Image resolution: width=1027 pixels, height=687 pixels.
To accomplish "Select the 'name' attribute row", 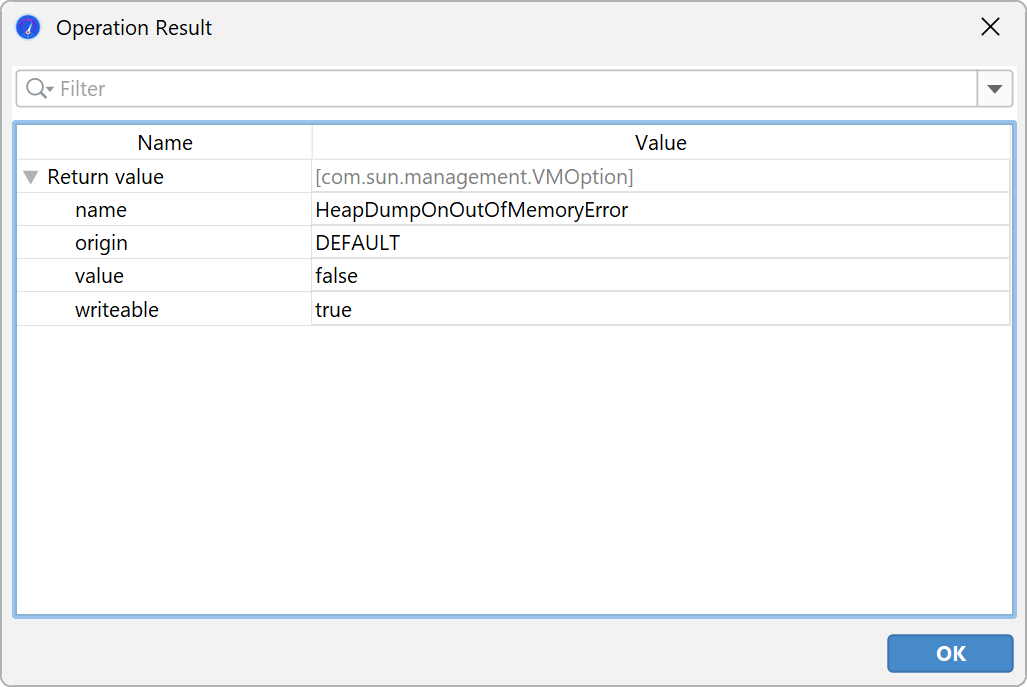I will pos(101,210).
